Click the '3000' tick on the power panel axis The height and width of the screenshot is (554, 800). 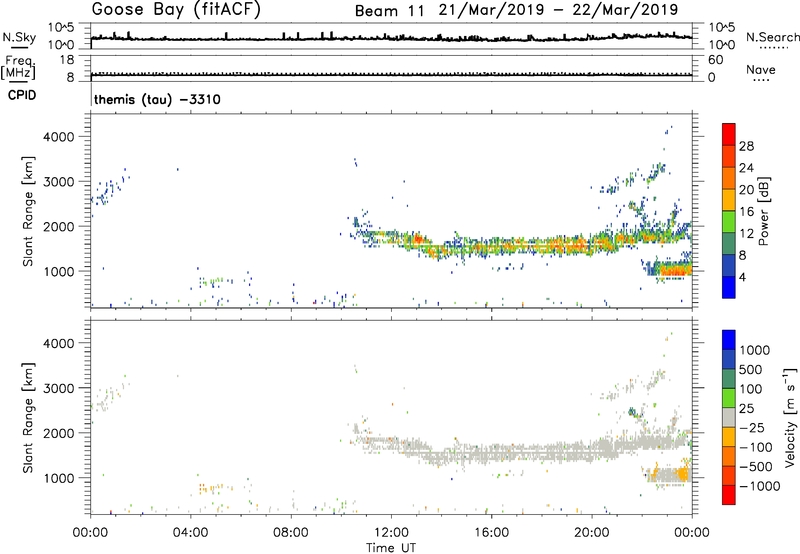pos(59,182)
